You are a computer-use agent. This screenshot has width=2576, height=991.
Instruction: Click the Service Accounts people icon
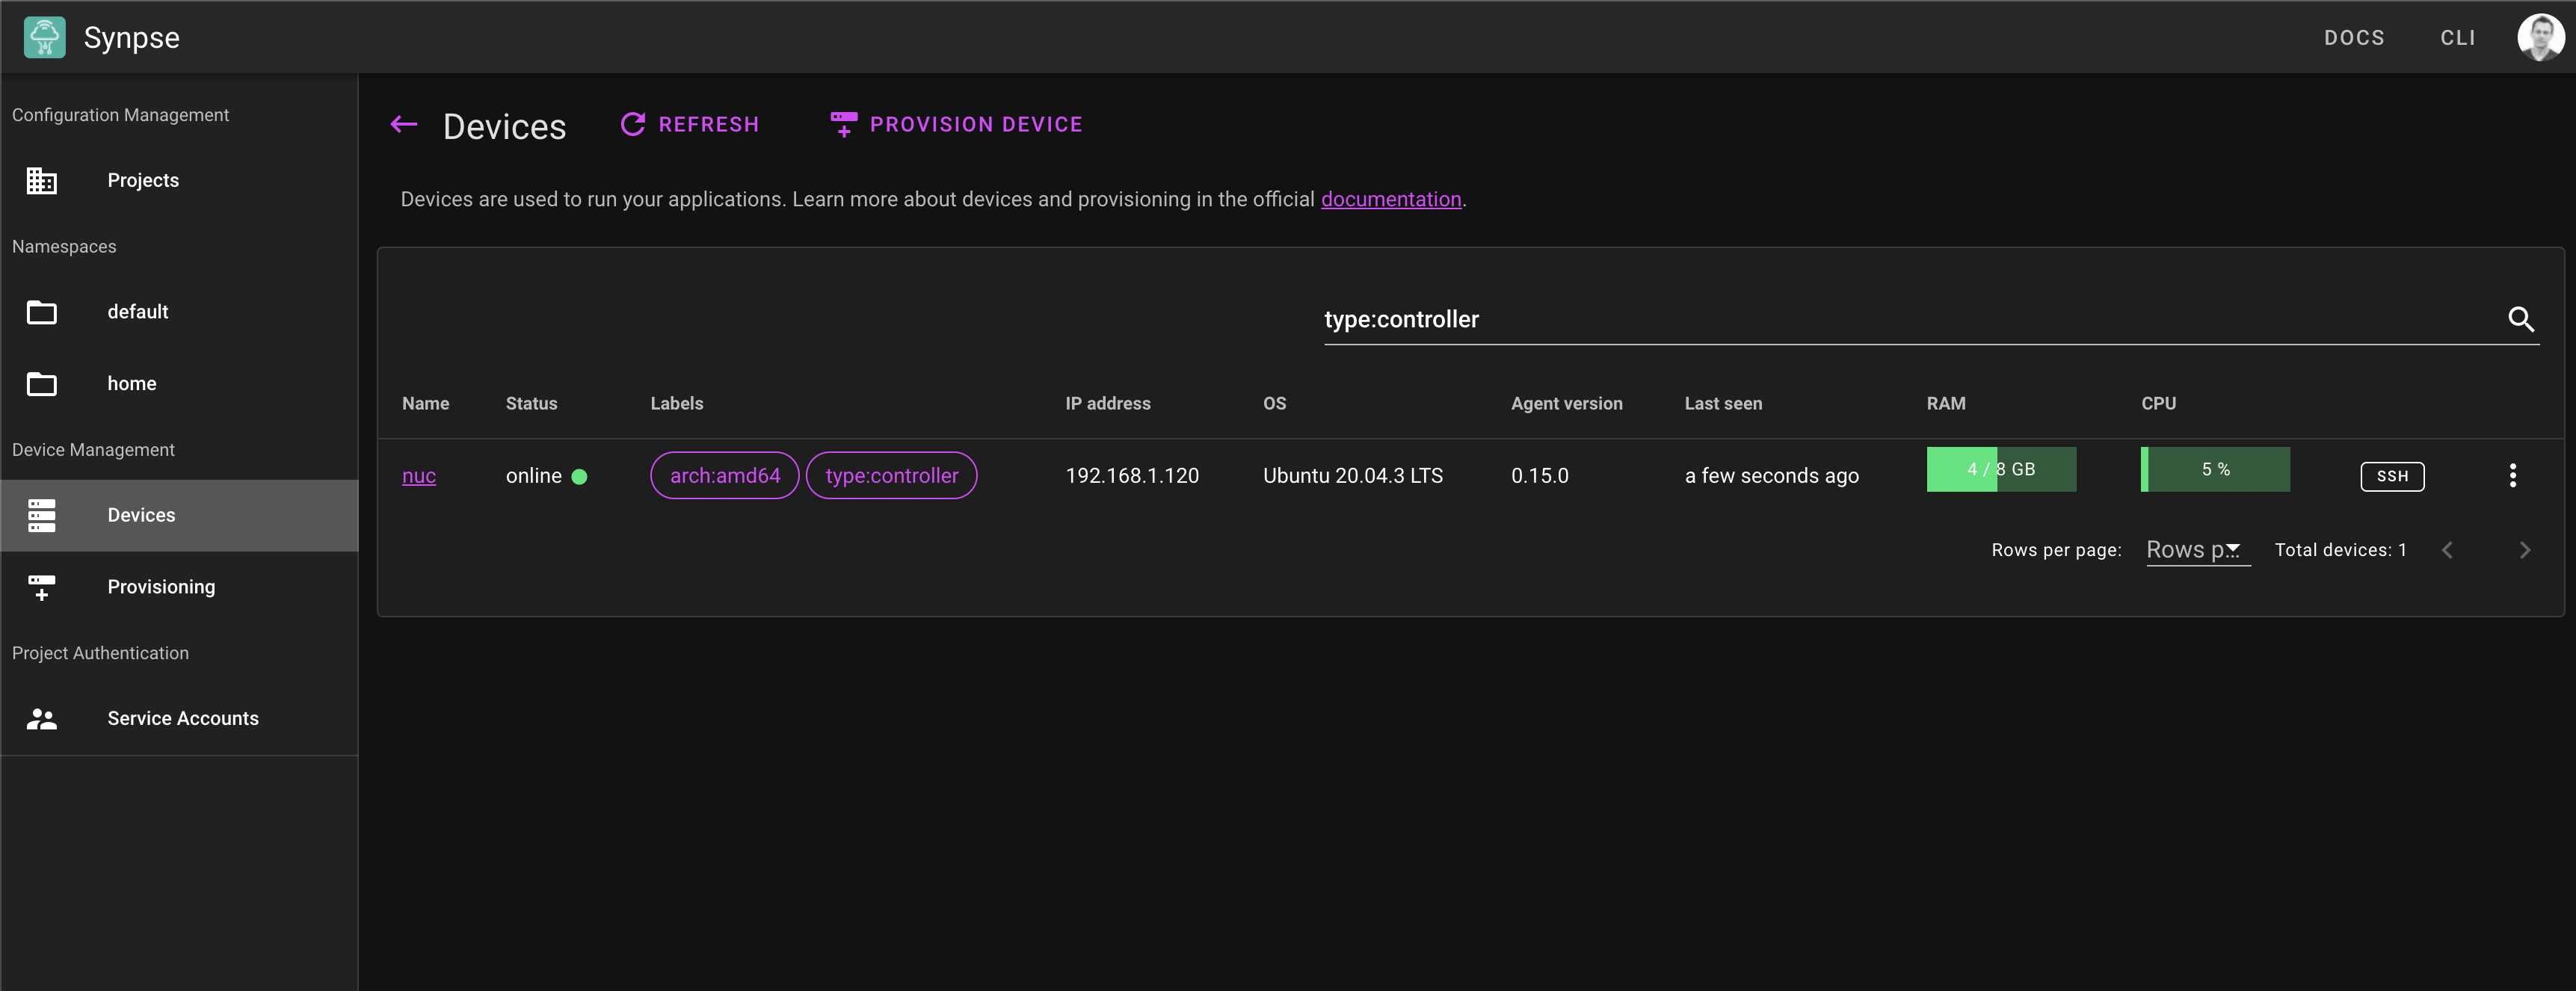42,719
